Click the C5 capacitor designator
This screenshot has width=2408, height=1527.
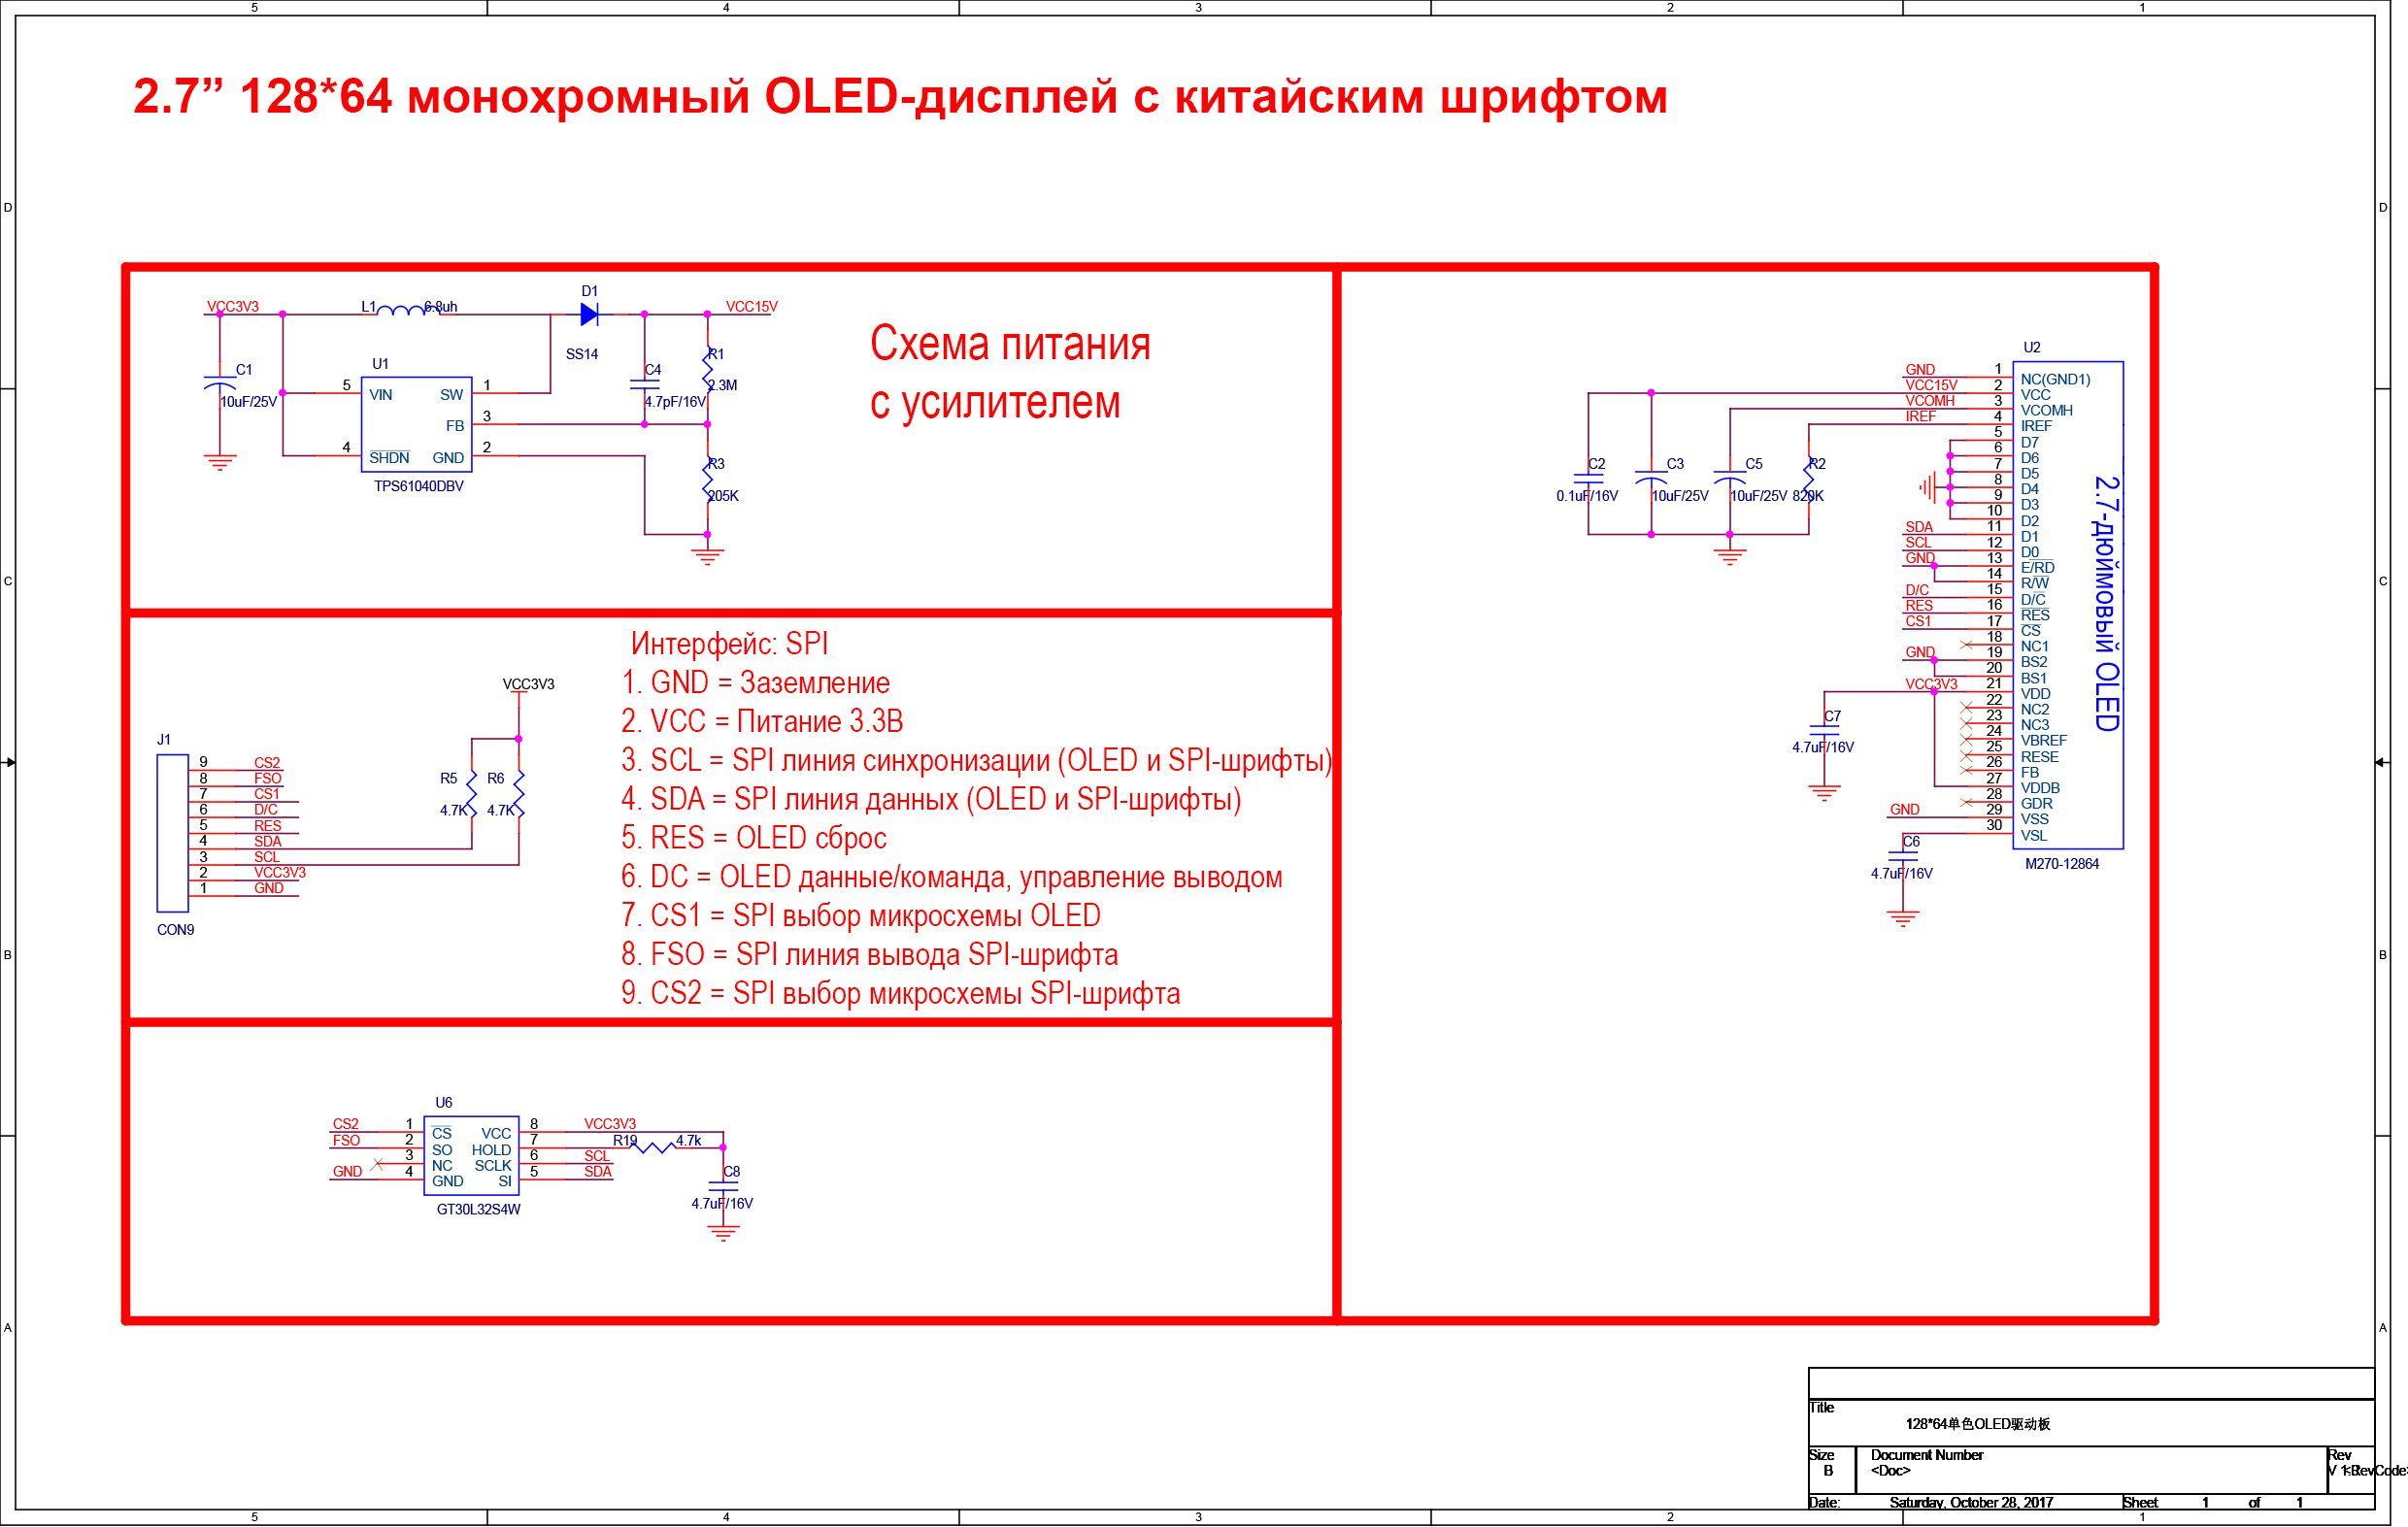pyautogui.click(x=1754, y=464)
